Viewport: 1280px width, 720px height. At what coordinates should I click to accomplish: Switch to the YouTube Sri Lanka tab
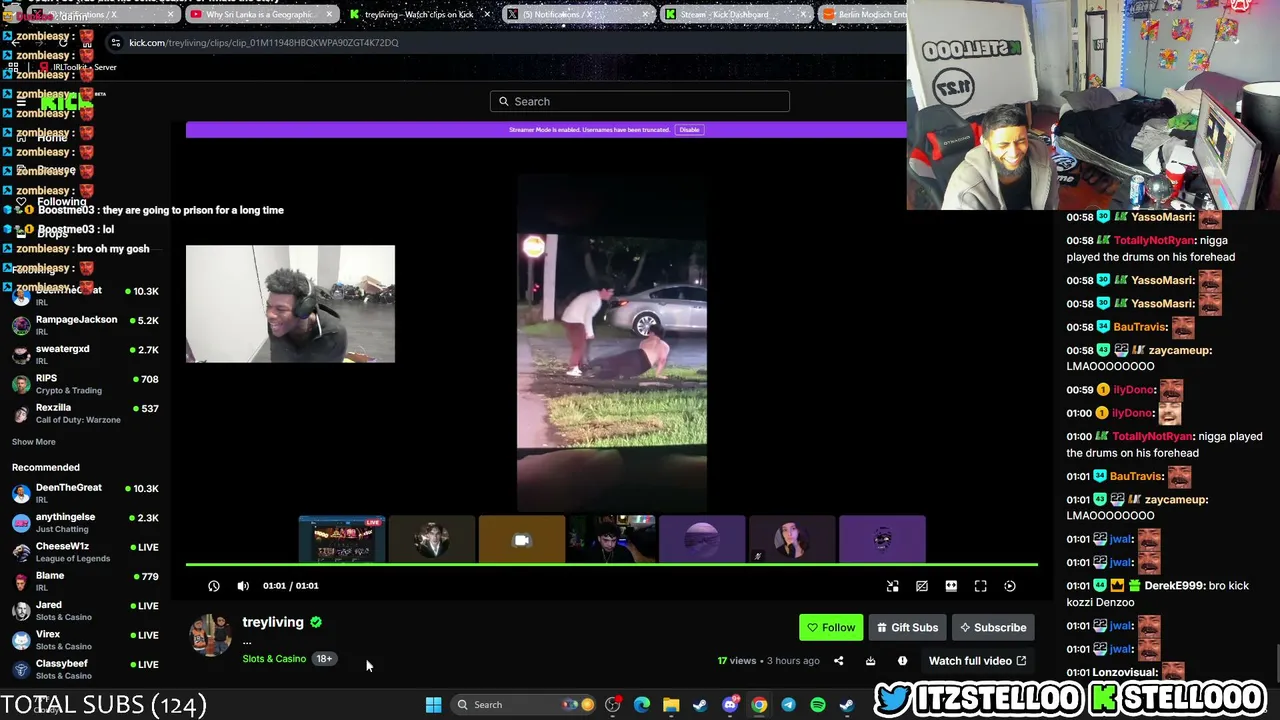260,15
